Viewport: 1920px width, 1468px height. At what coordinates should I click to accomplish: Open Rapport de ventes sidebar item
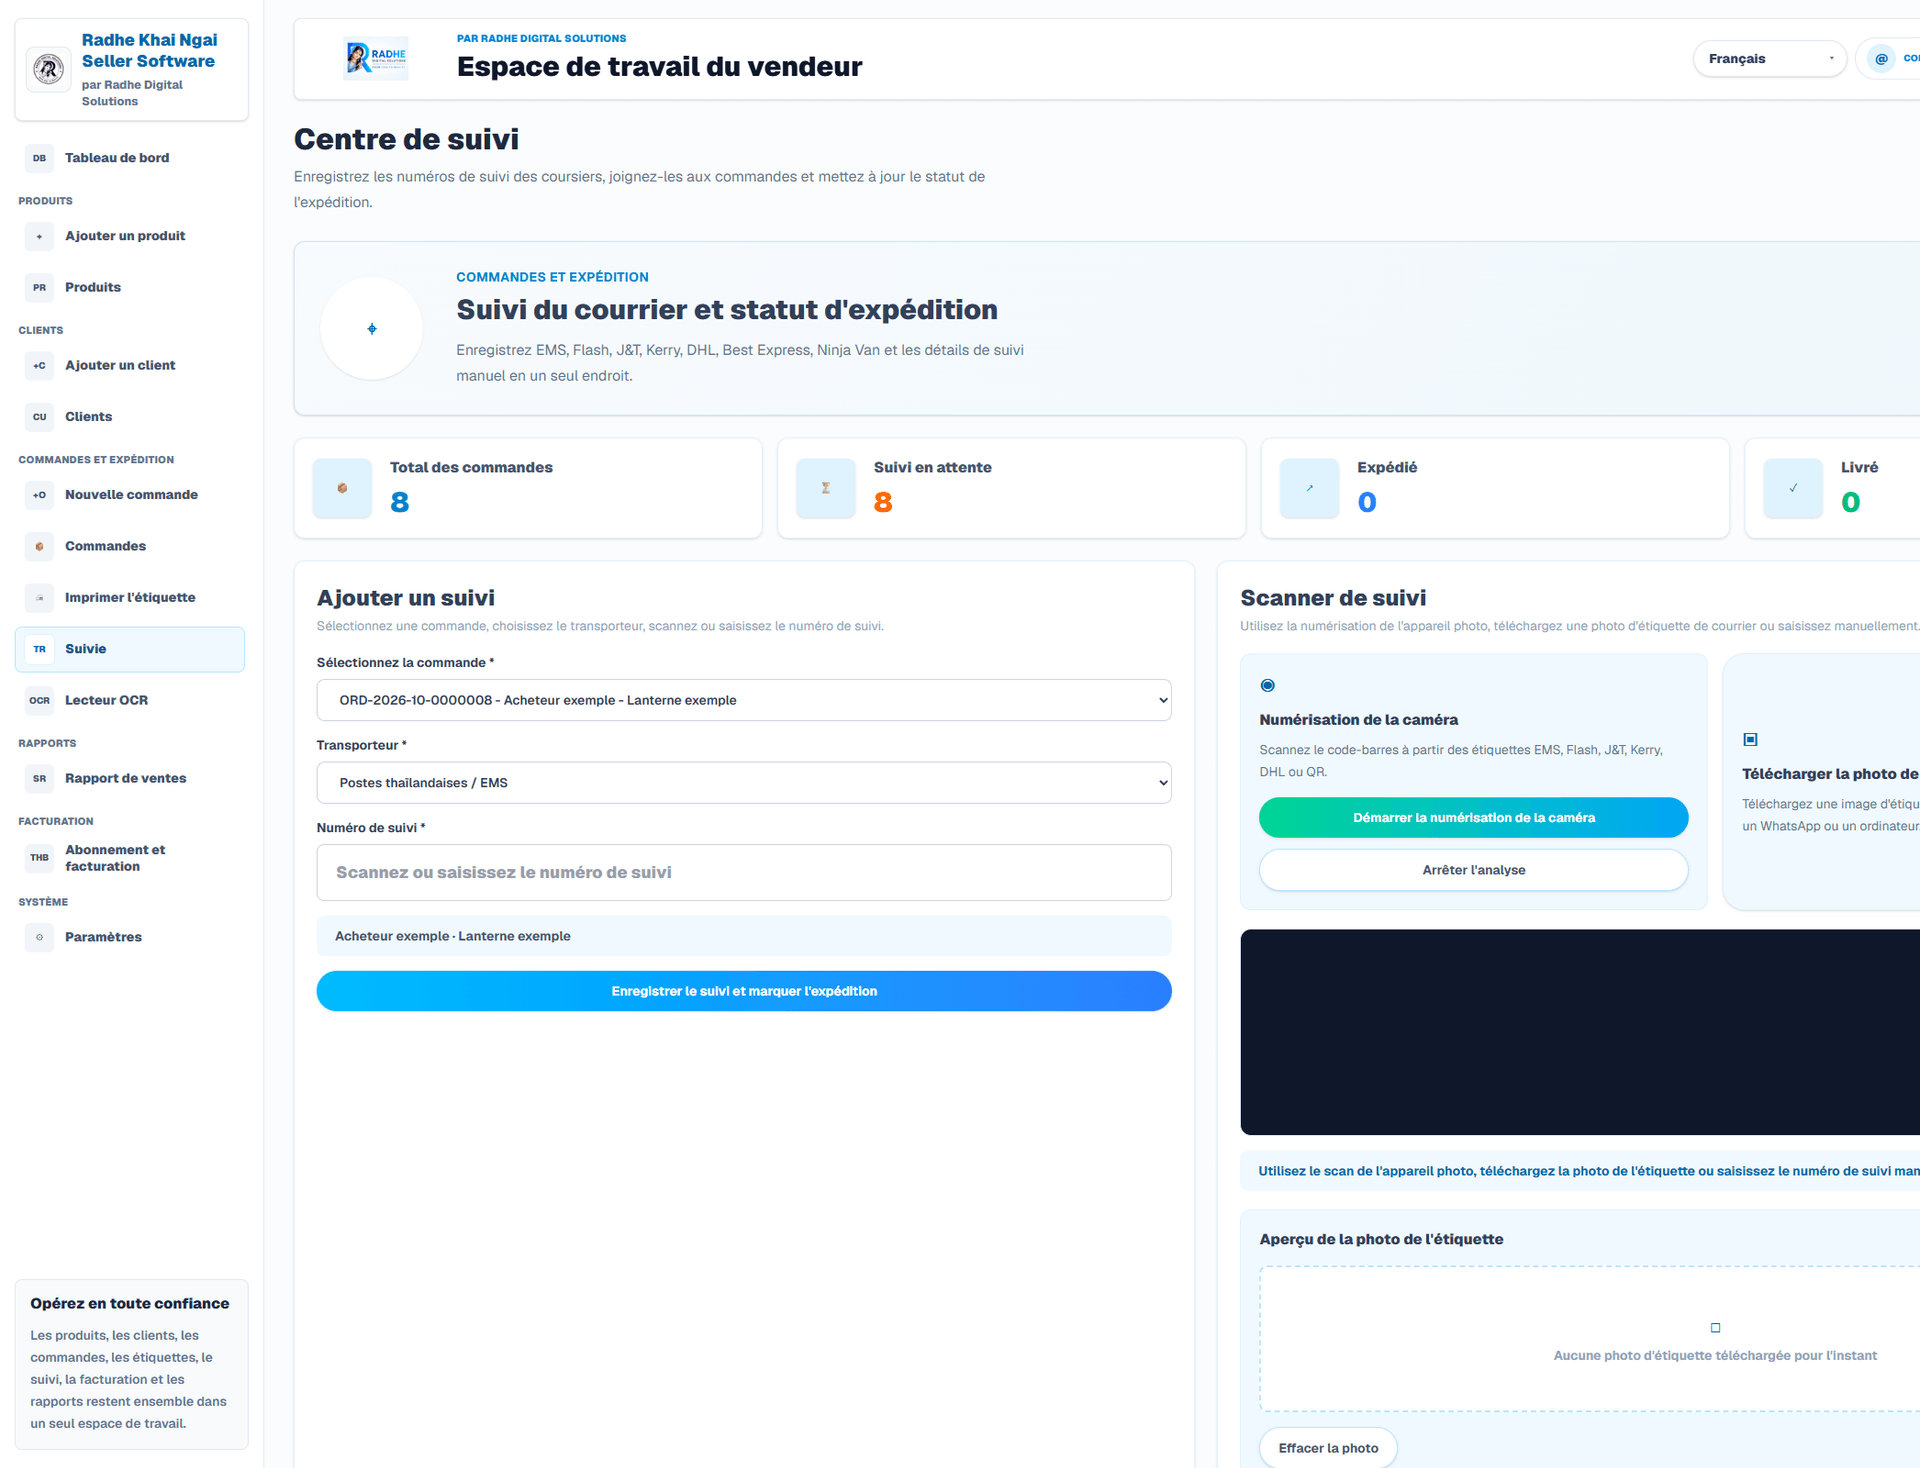[130, 779]
